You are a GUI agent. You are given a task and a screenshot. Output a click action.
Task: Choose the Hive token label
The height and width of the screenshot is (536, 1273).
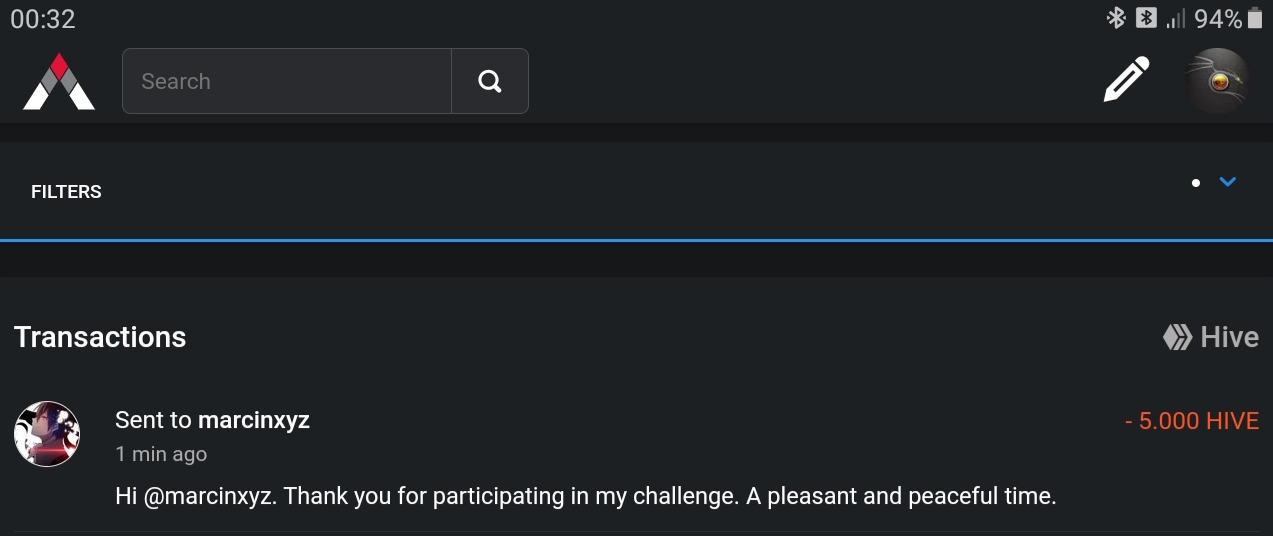point(1229,337)
